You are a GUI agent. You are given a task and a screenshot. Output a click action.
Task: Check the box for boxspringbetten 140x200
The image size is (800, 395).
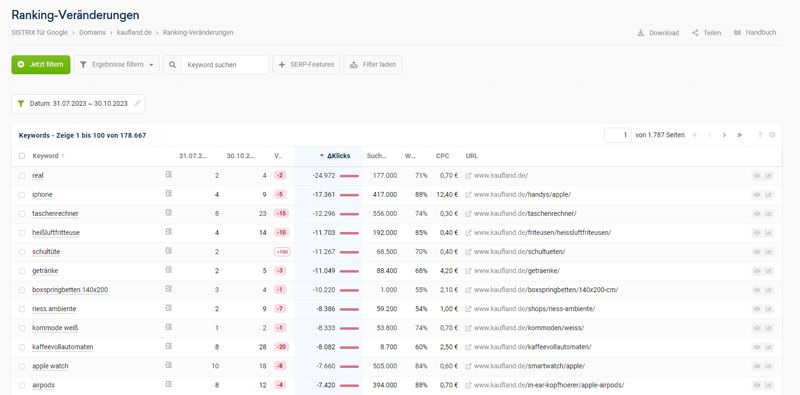pos(22,290)
